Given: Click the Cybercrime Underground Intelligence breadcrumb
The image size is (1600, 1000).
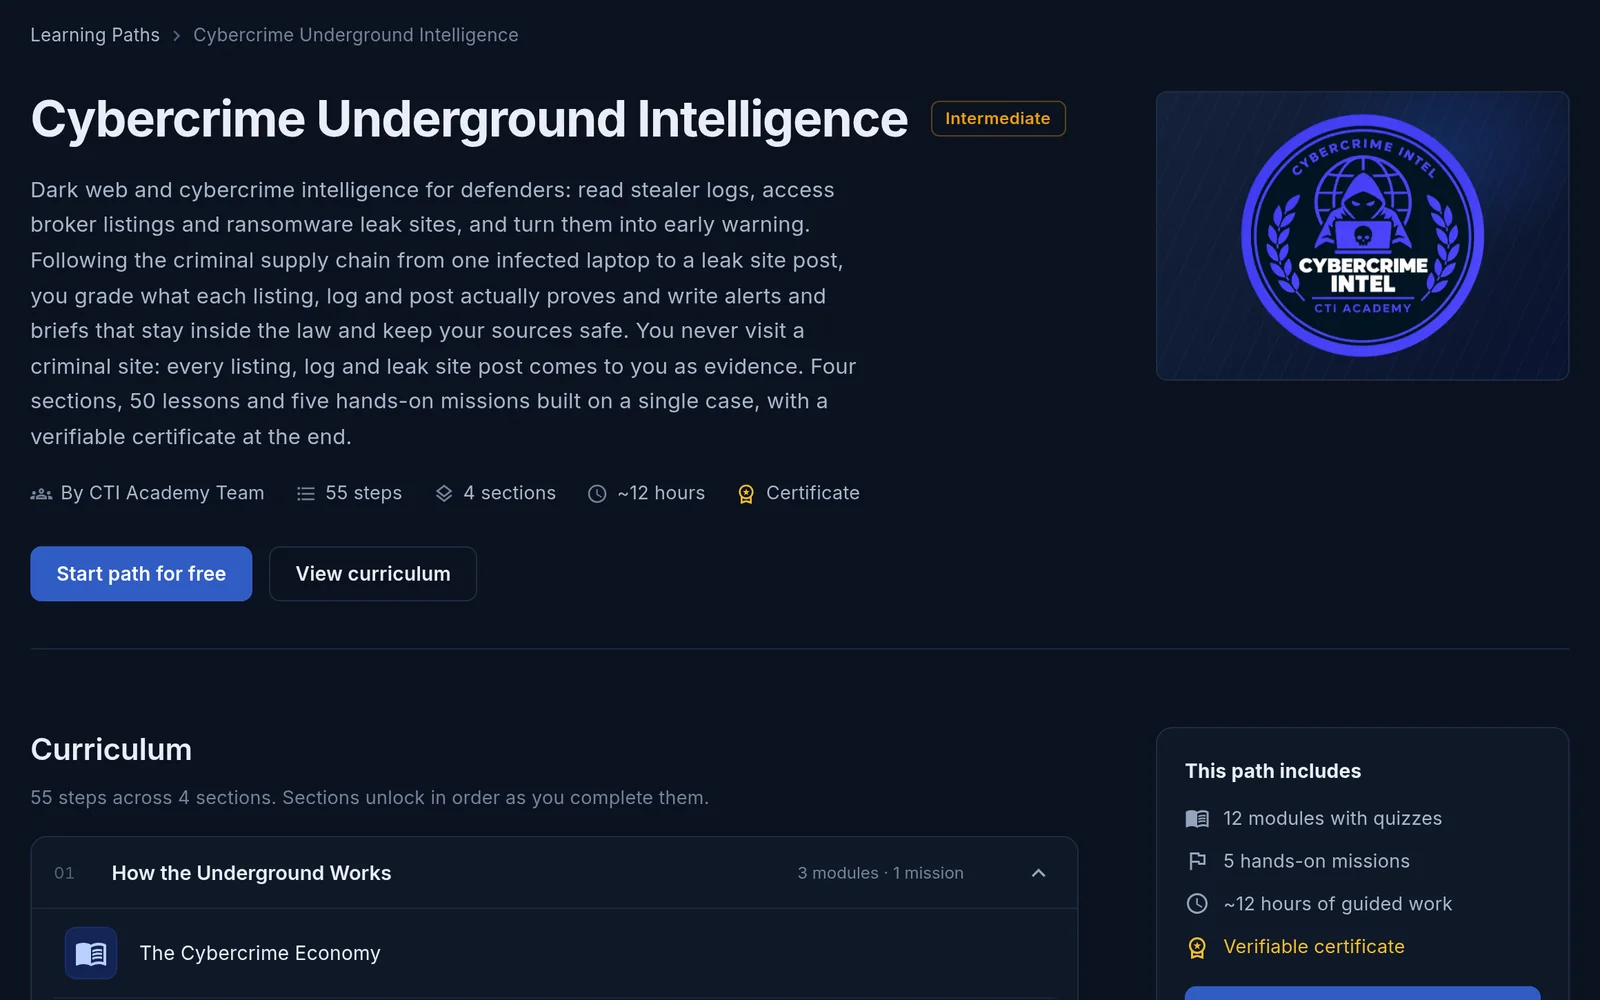Looking at the screenshot, I should tap(355, 35).
